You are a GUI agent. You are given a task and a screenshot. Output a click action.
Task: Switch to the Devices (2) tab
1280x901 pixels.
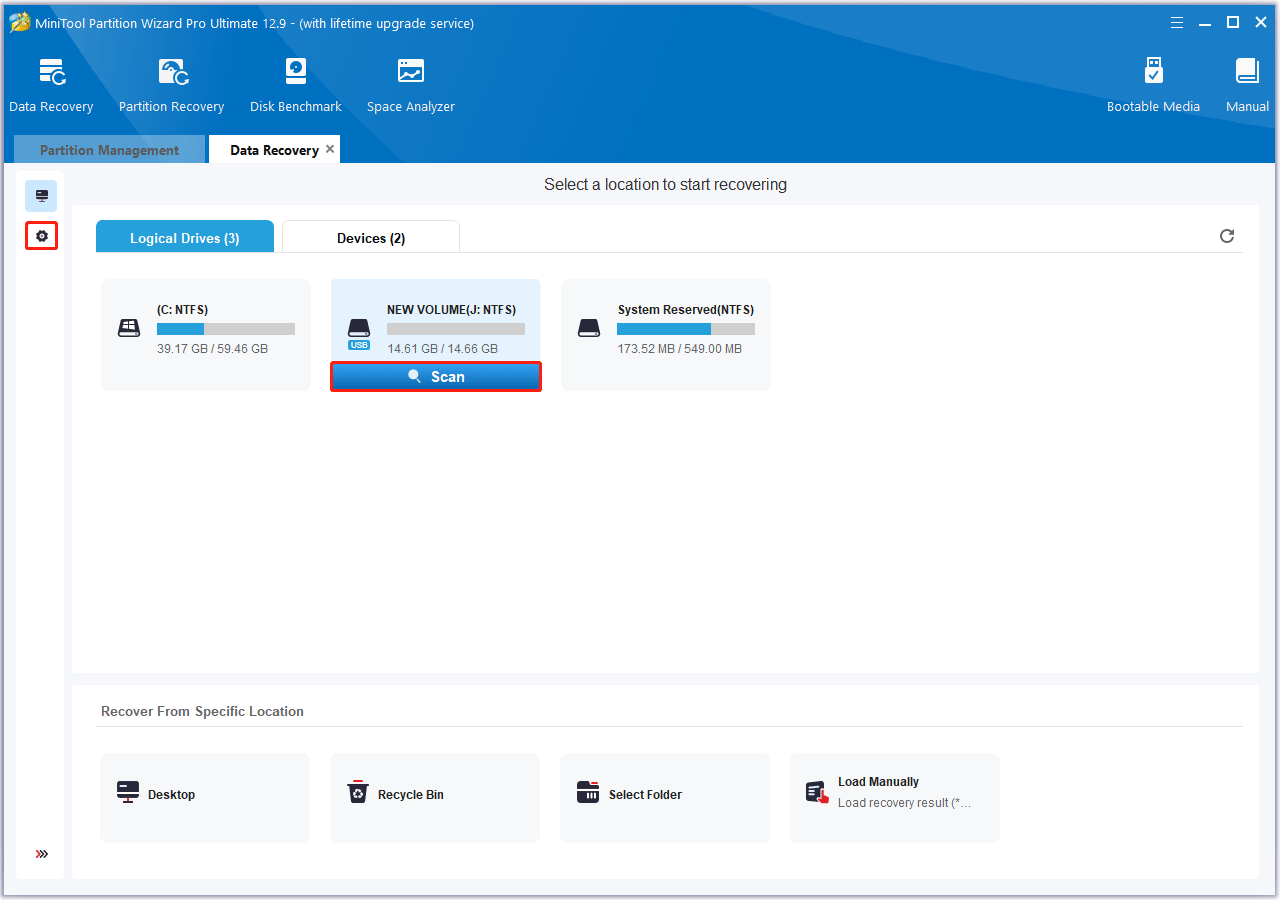[371, 237]
